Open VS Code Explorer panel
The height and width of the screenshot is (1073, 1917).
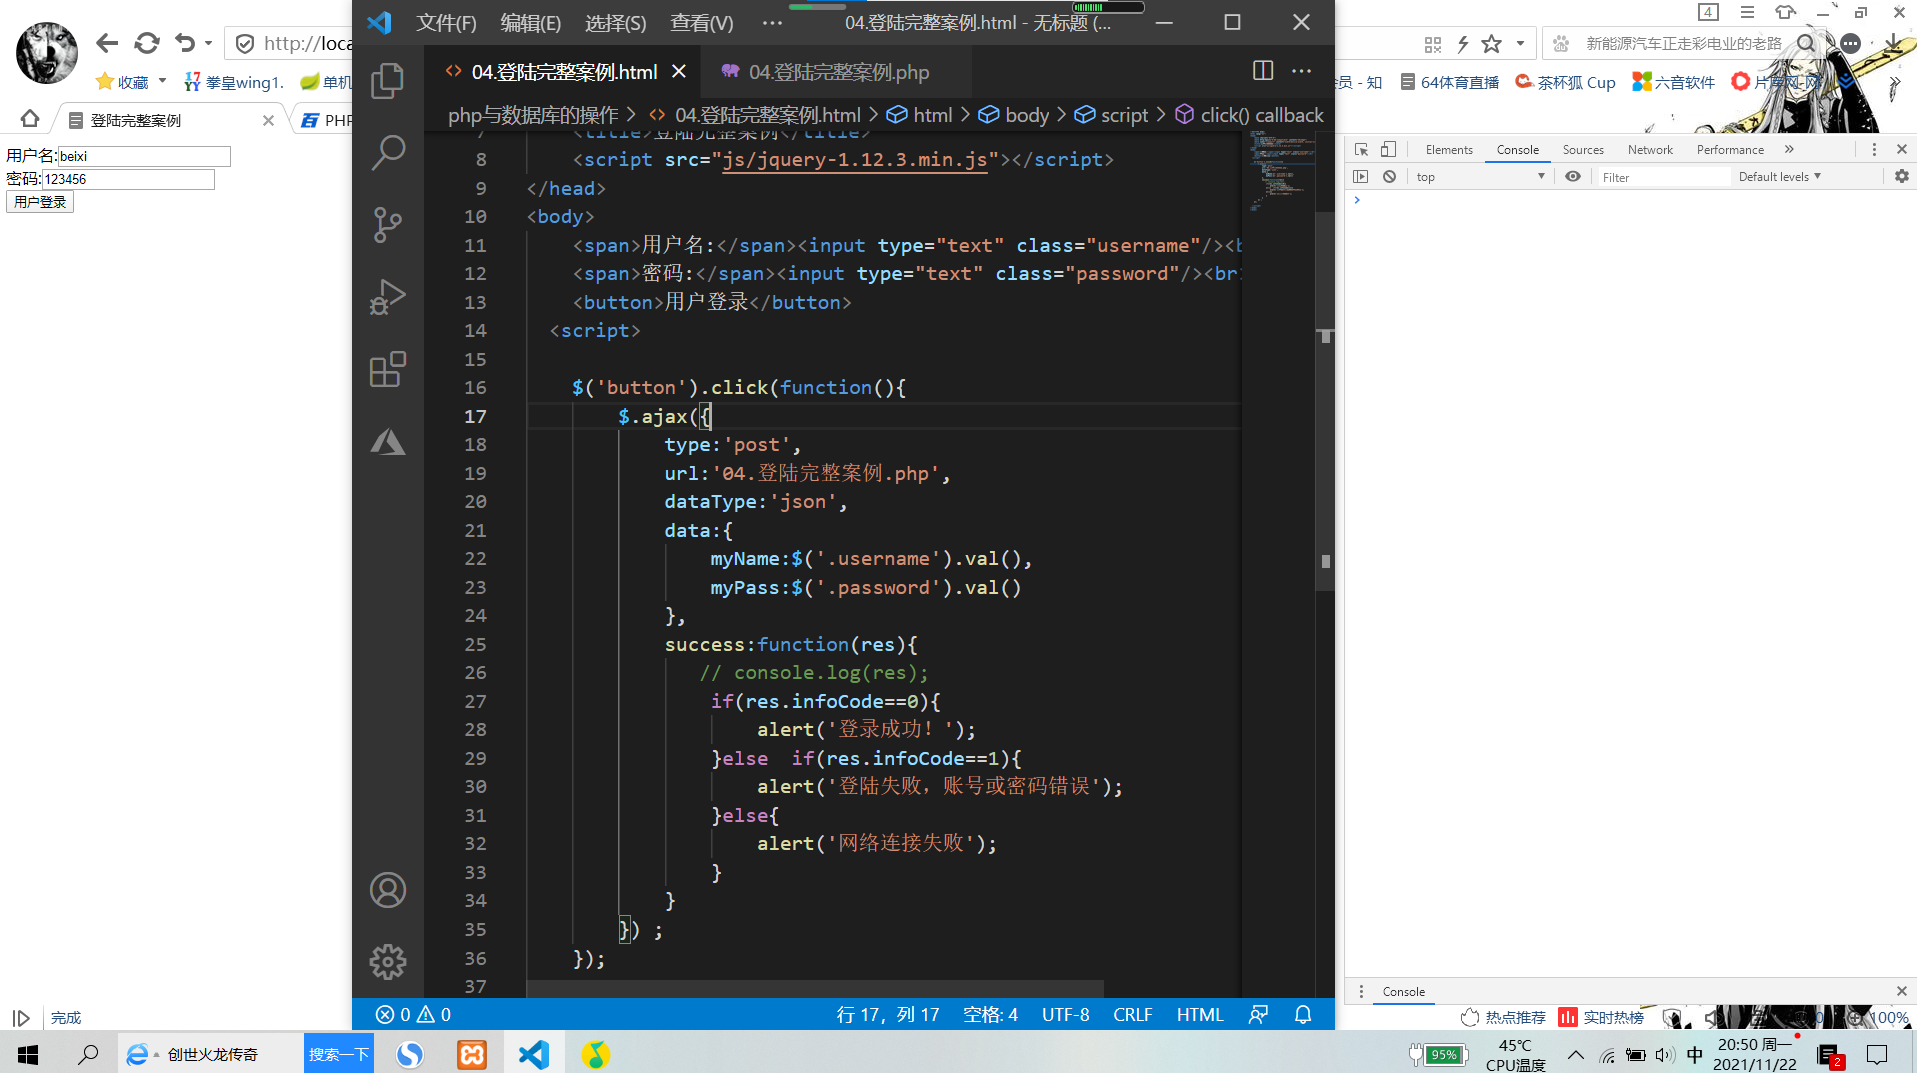(x=387, y=81)
